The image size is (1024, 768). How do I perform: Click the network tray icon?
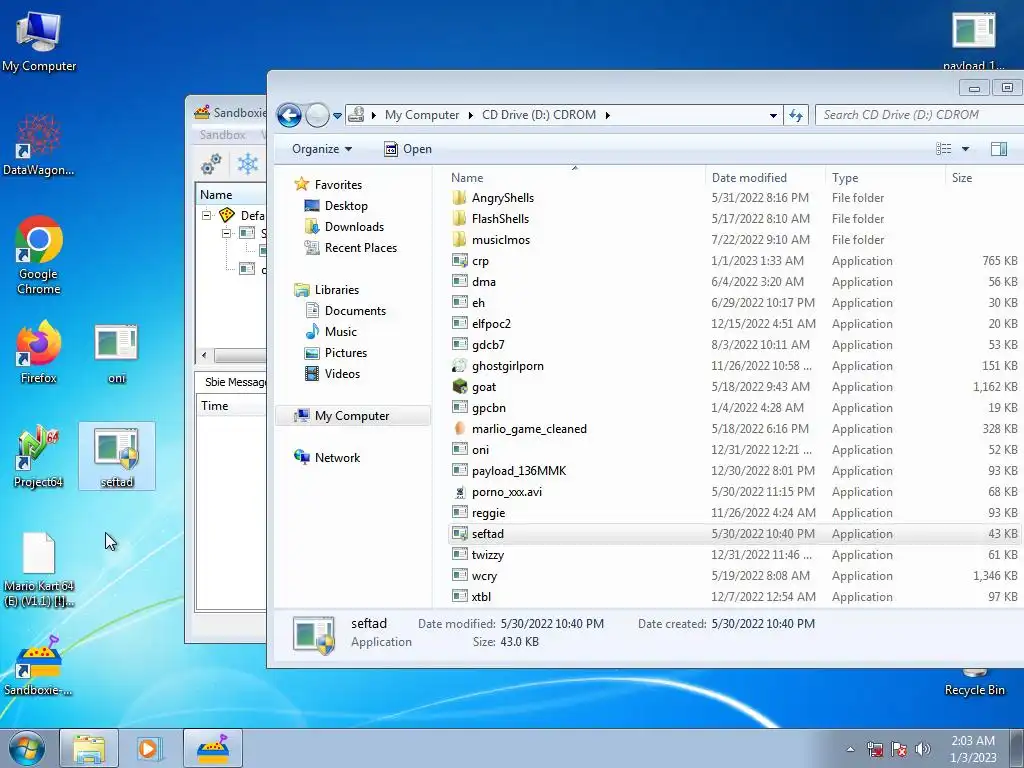coord(874,749)
